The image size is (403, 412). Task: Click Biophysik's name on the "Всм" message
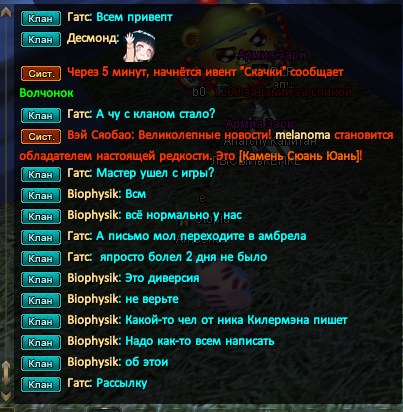94,194
